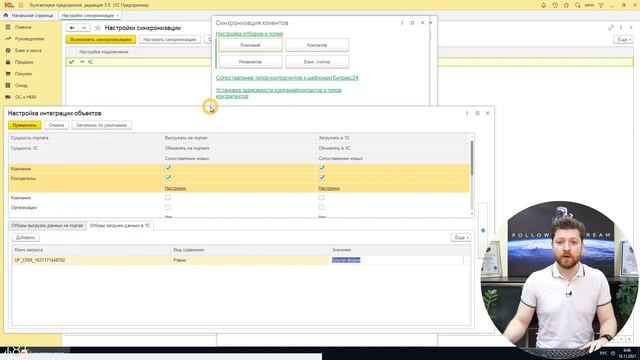Select the UF_CRM_1637171448762 key cell
This screenshot has width=640, height=360.
pos(92,260)
